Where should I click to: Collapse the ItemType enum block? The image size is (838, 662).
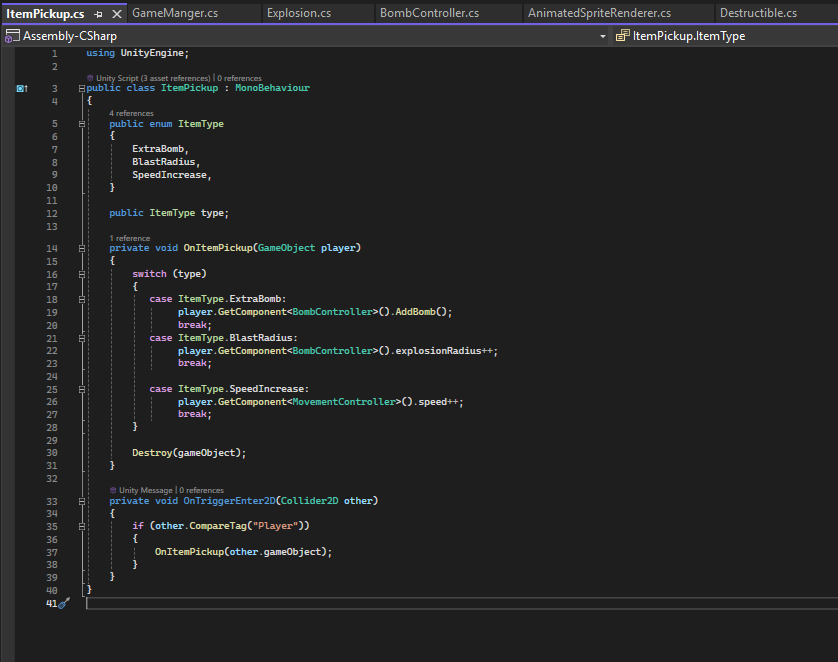coord(81,124)
